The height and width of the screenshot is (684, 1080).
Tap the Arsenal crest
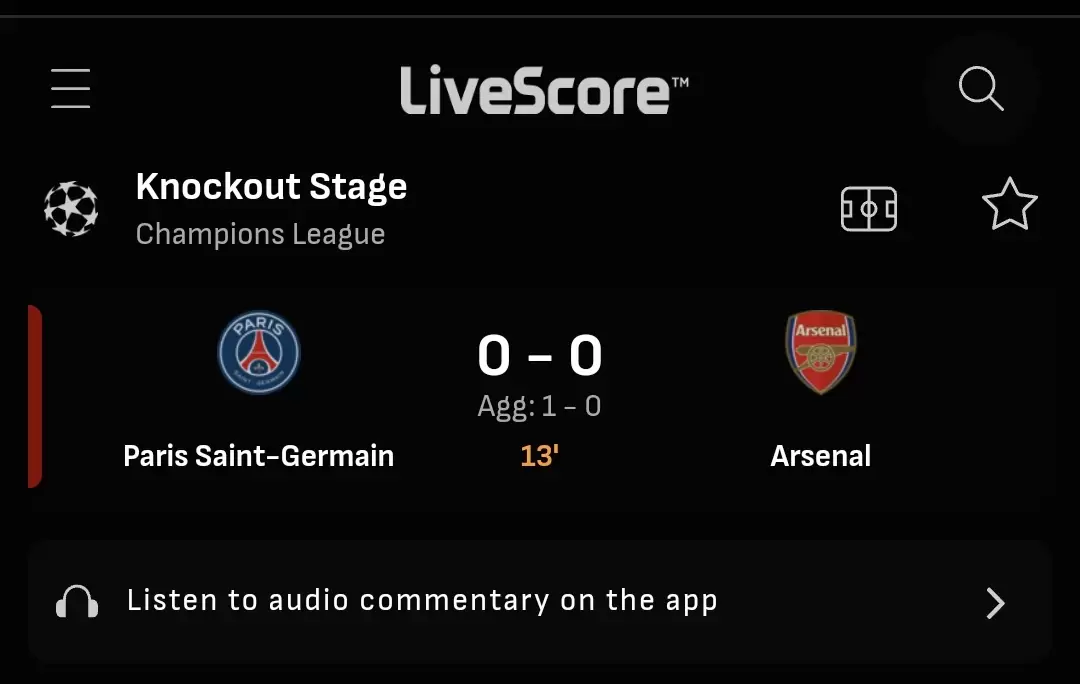820,352
